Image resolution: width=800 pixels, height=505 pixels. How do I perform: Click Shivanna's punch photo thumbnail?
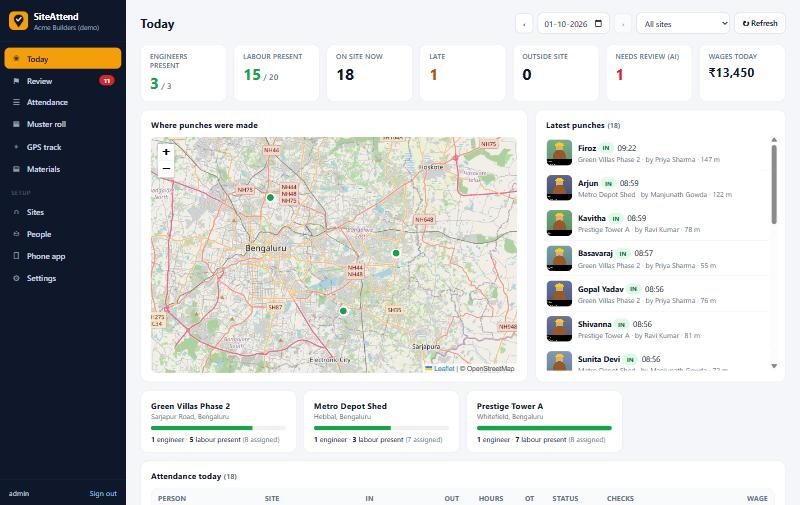pos(559,329)
